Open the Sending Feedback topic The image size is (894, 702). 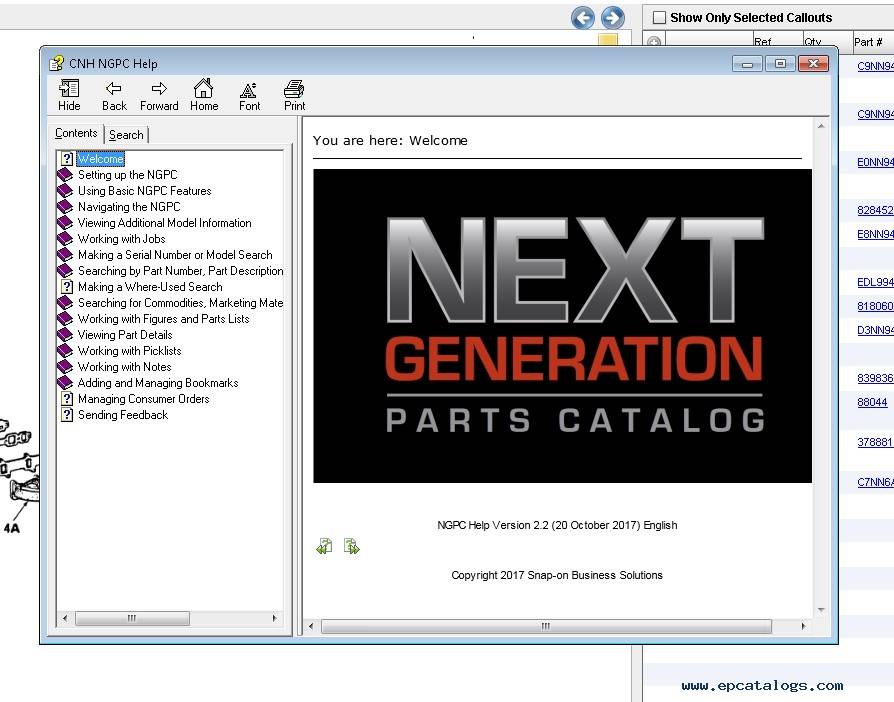coord(122,415)
